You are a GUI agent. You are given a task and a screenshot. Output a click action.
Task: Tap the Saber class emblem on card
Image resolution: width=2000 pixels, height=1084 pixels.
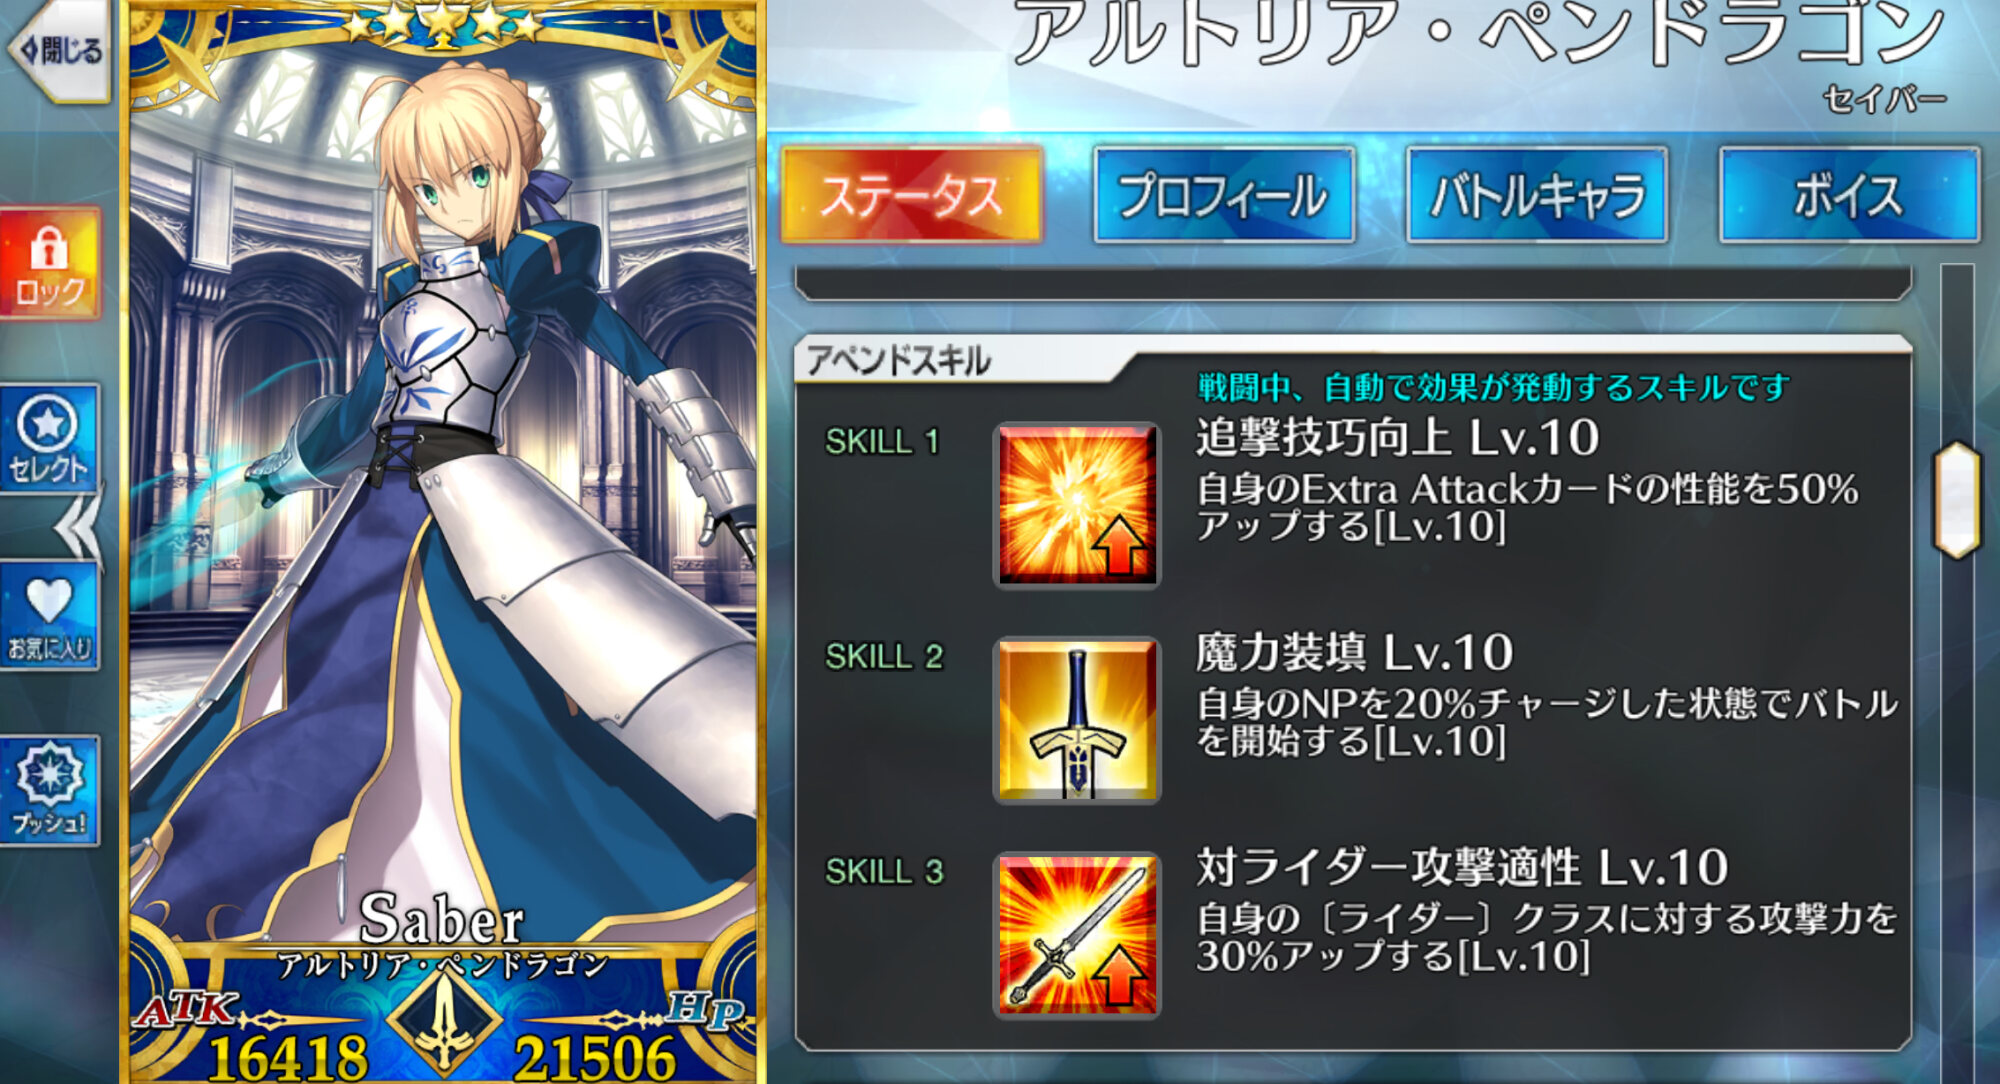tap(443, 1020)
